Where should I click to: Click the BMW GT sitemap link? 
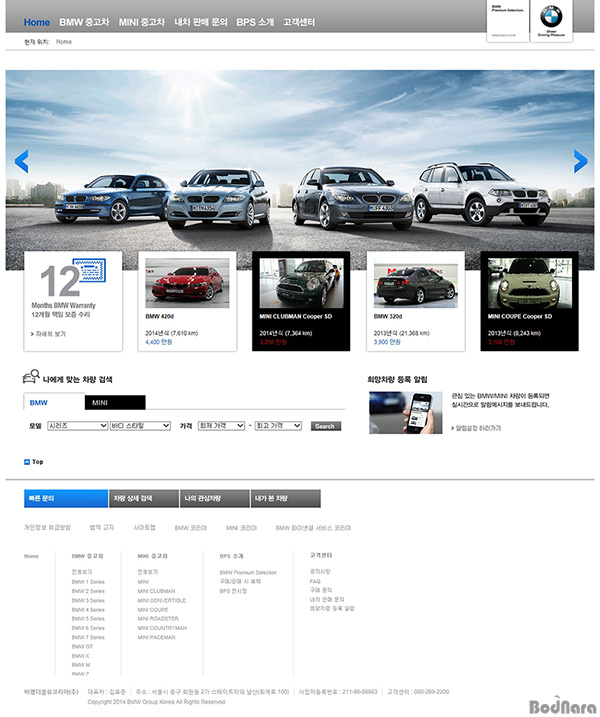(82, 647)
